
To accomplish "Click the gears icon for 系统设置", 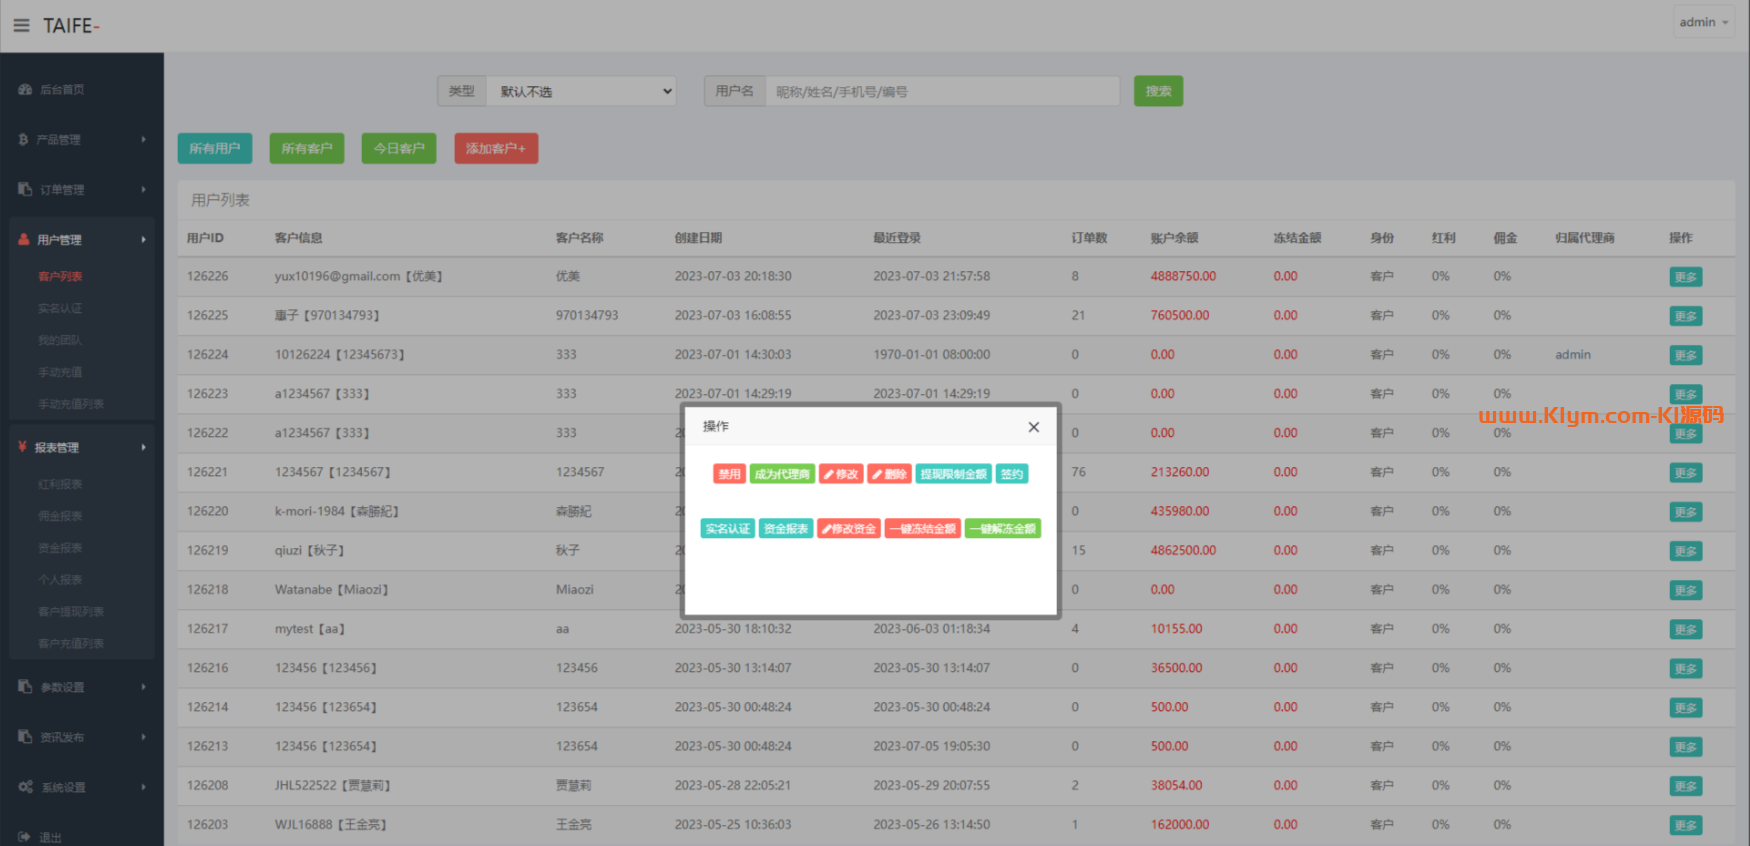I will [x=25, y=787].
